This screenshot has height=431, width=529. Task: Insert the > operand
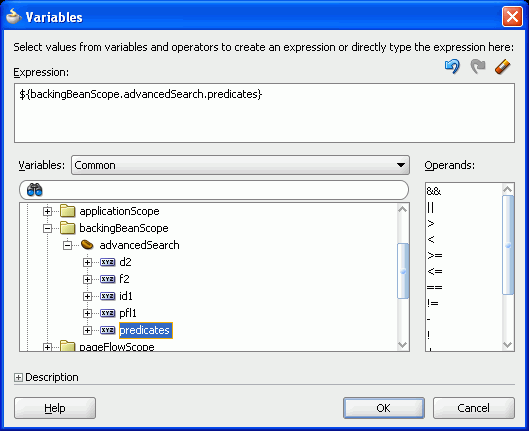coord(431,223)
